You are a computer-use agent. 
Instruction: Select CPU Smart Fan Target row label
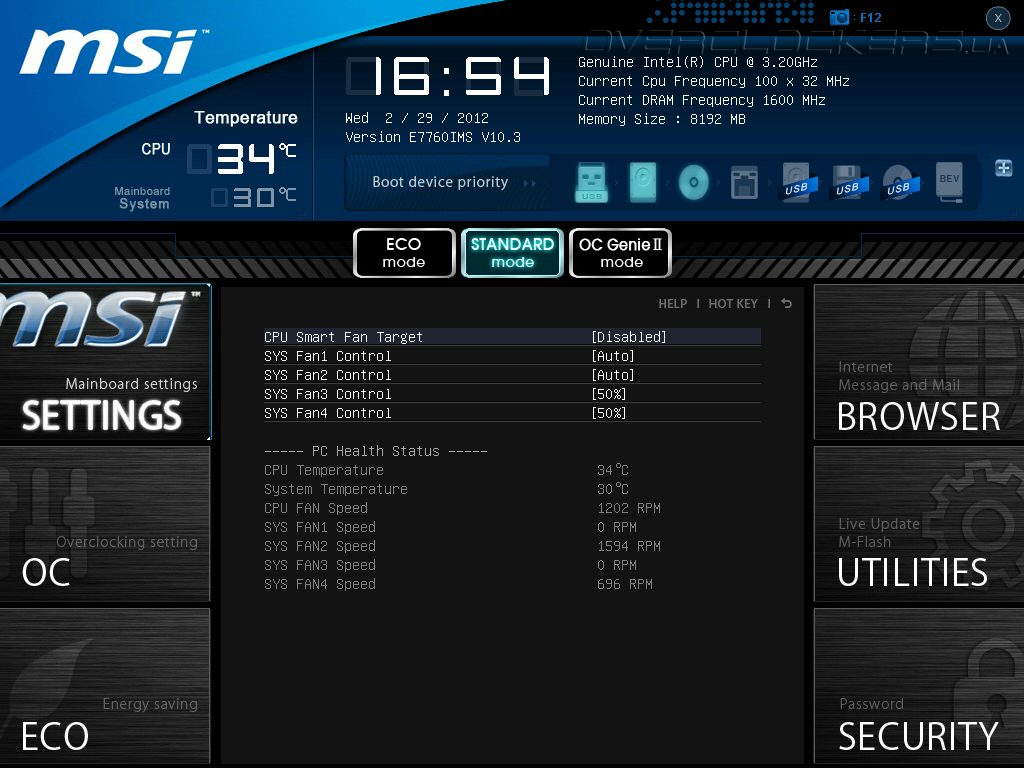click(344, 337)
